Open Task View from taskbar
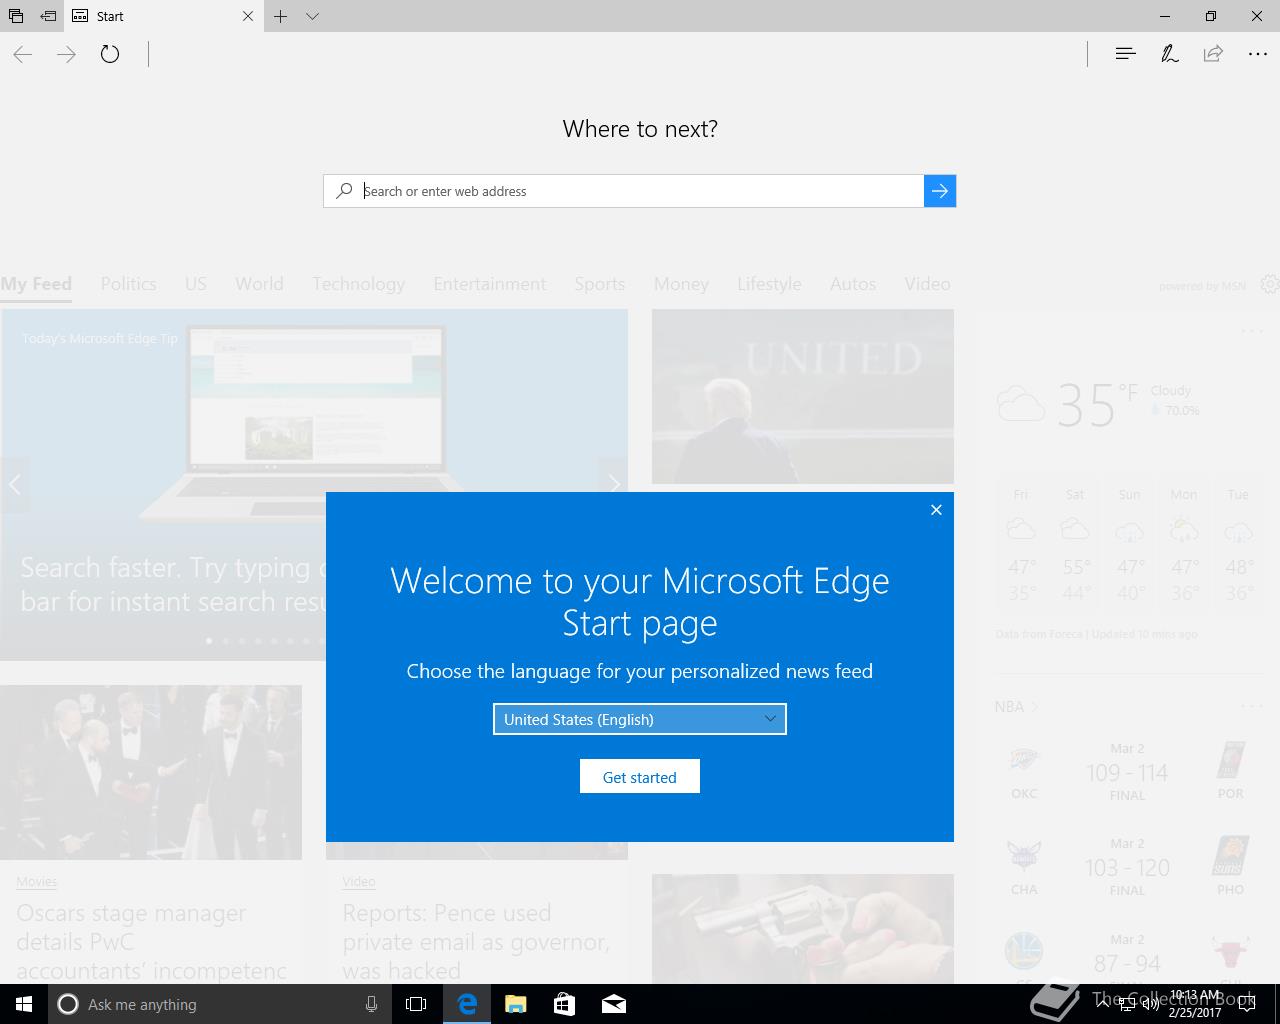The height and width of the screenshot is (1024, 1280). pyautogui.click(x=416, y=1004)
